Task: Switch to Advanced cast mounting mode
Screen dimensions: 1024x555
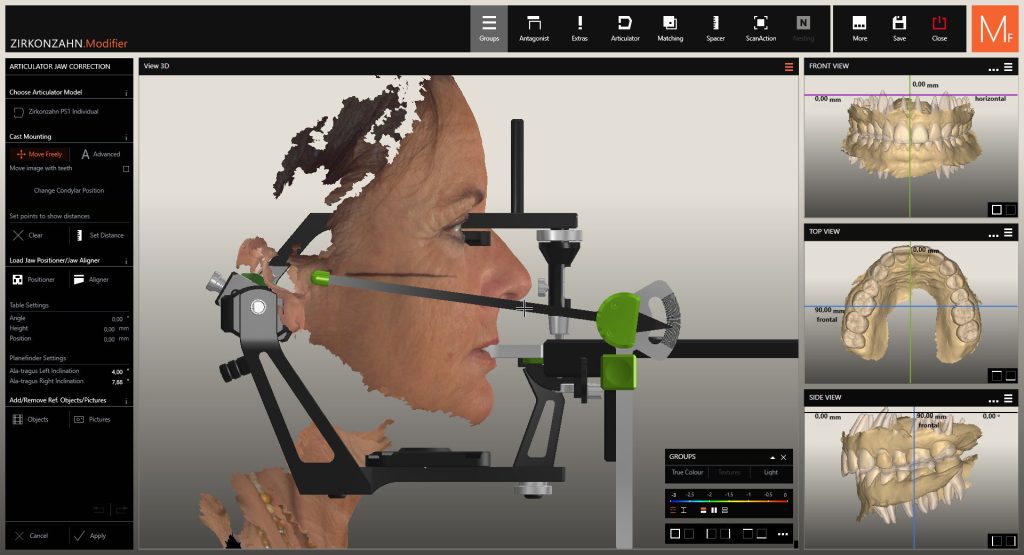Action: [100, 154]
